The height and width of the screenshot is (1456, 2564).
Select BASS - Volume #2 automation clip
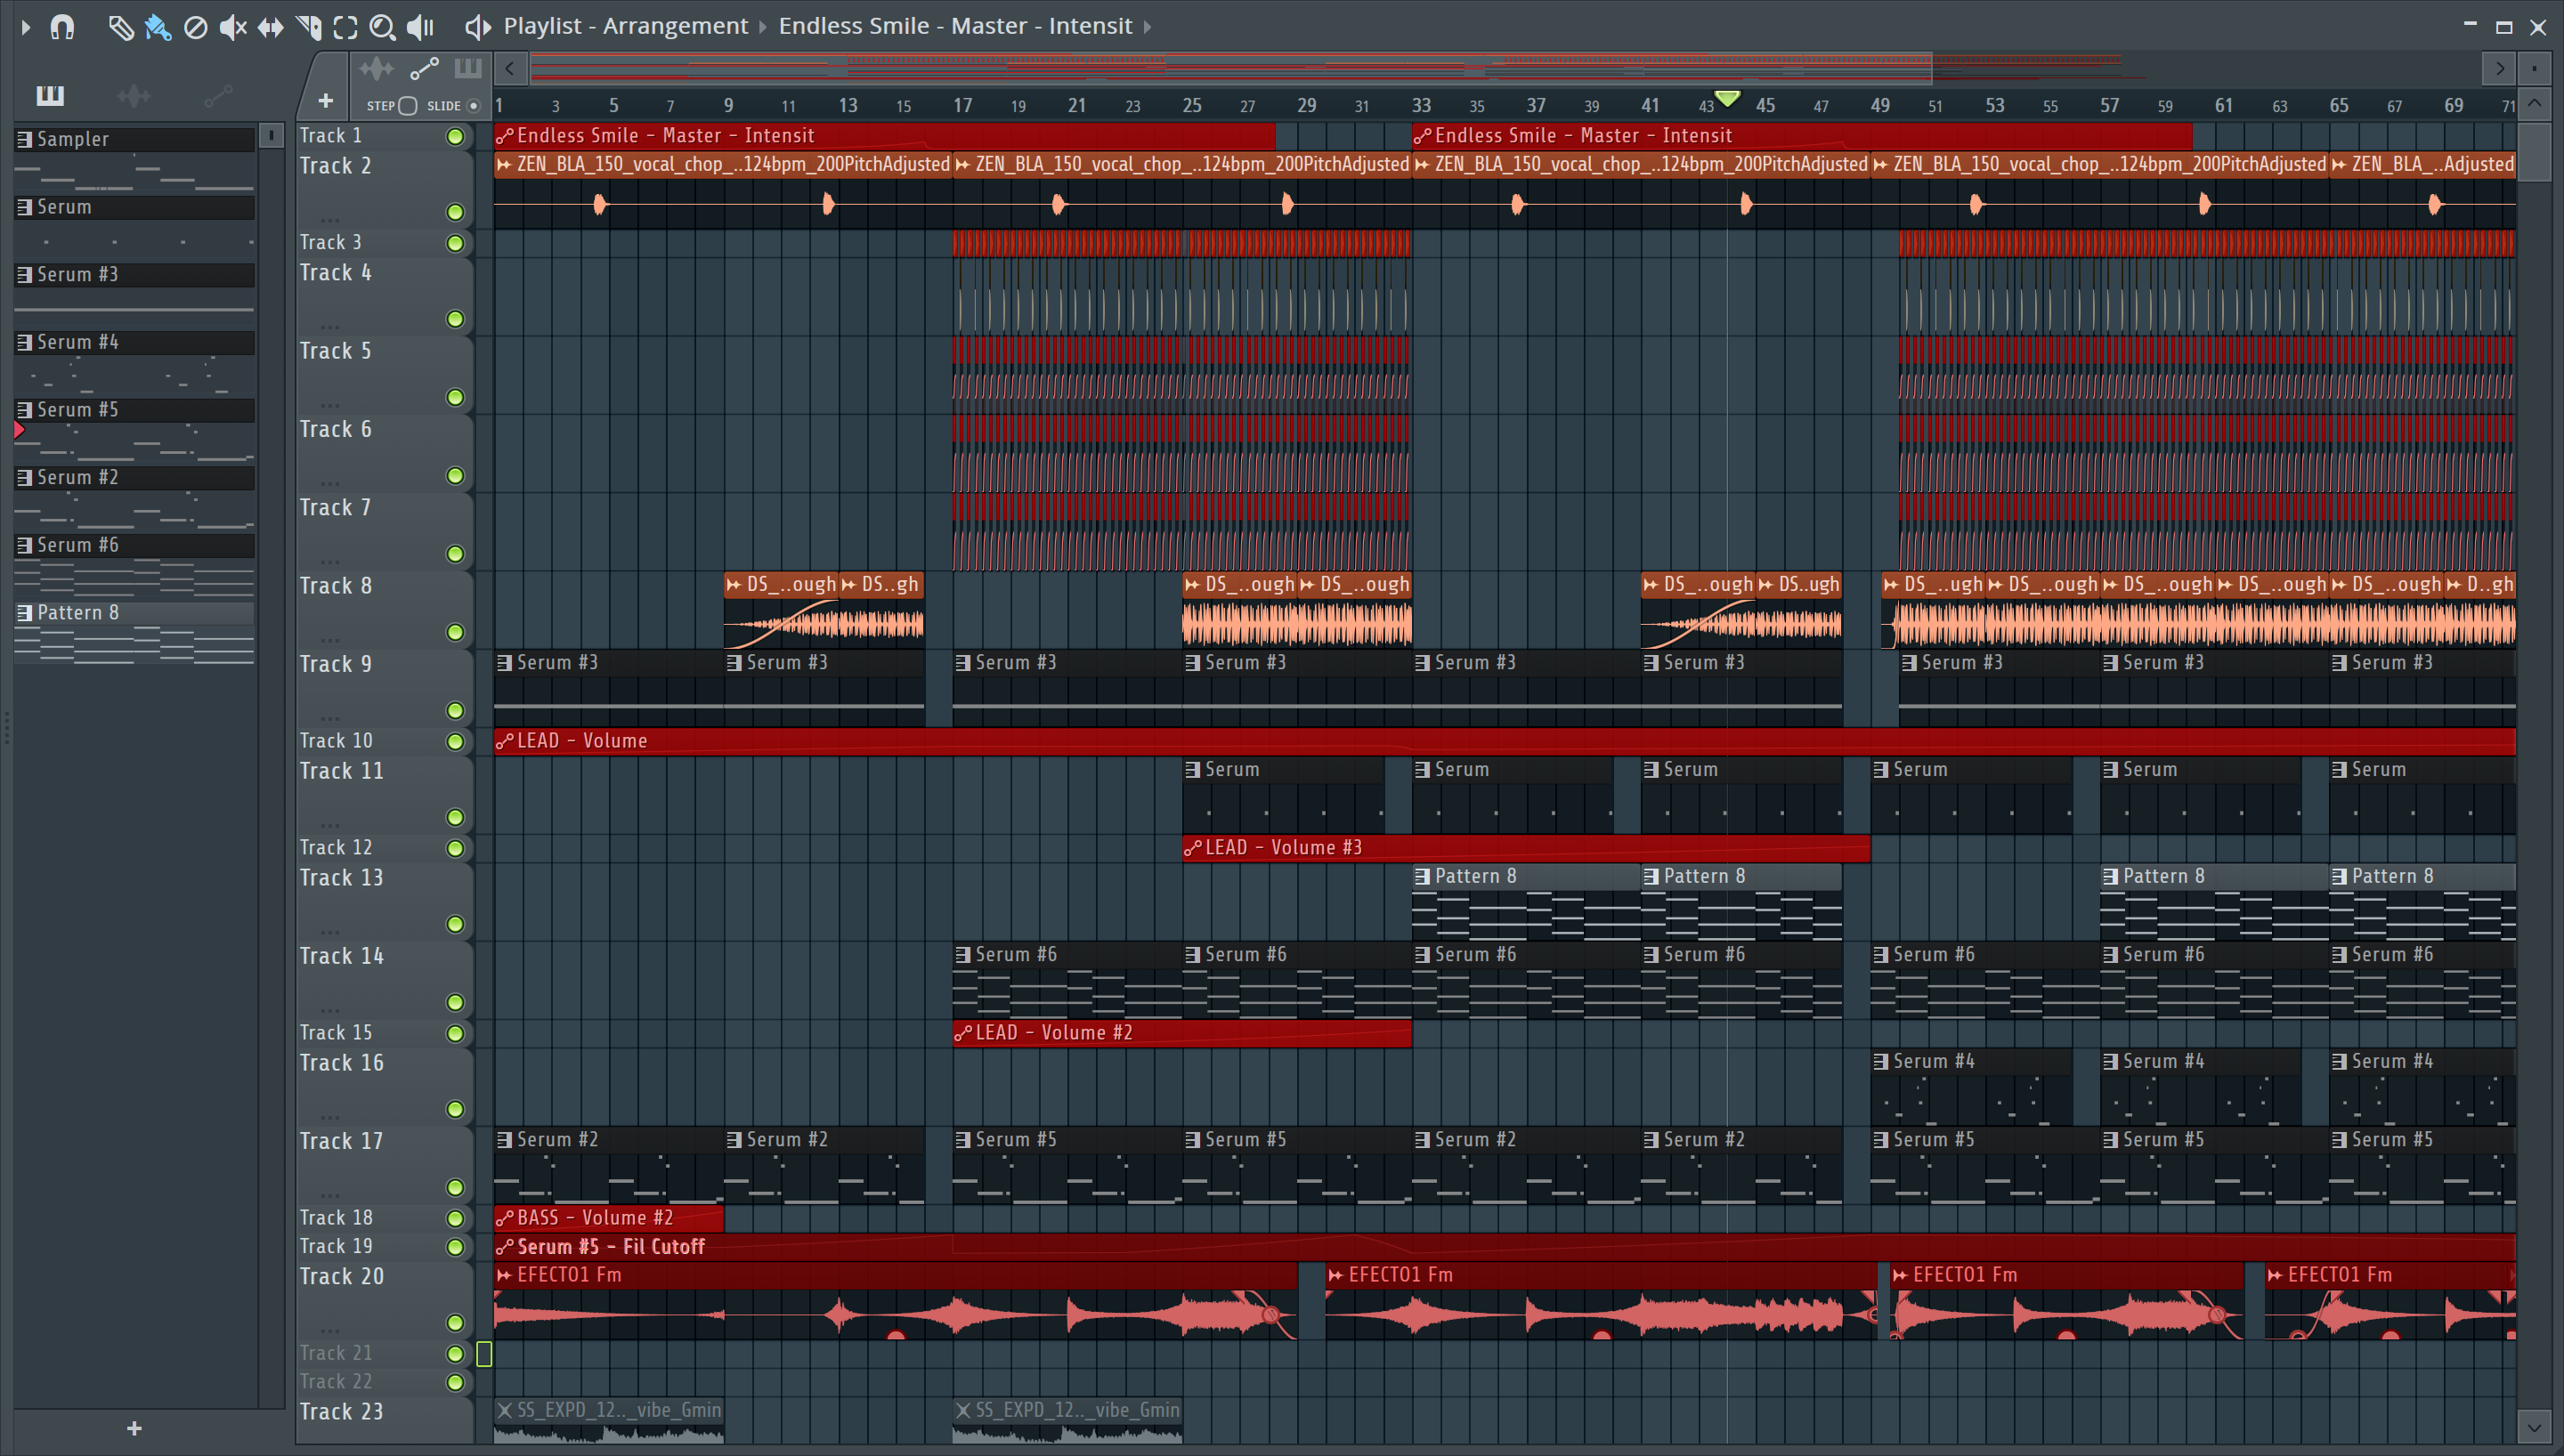click(x=608, y=1218)
